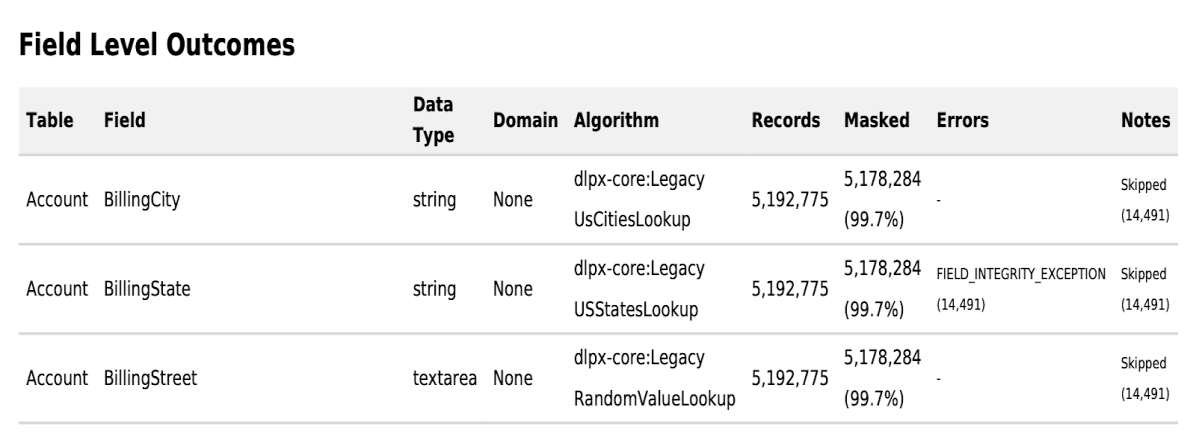Screen dimensions: 1196x433
Task: Select the Domain column header
Action: (x=525, y=121)
